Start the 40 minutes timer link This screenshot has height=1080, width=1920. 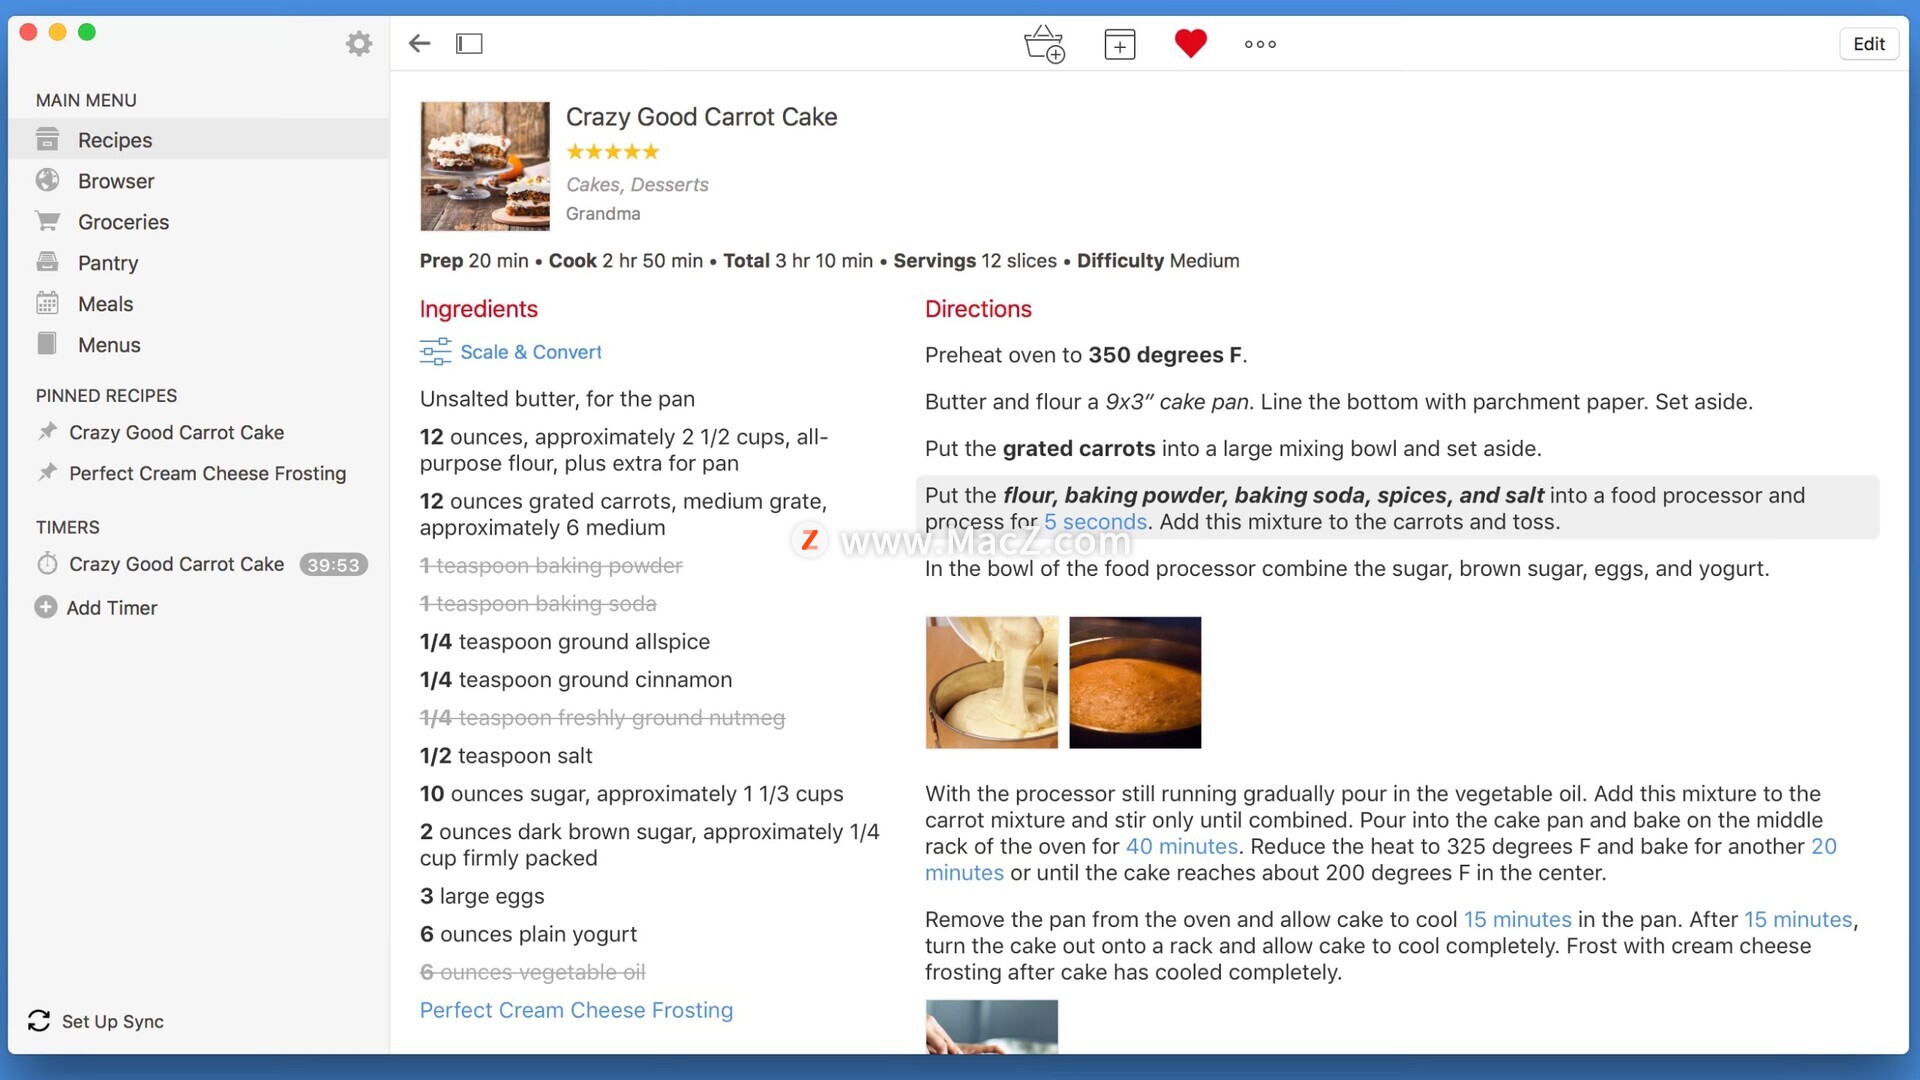click(1182, 846)
